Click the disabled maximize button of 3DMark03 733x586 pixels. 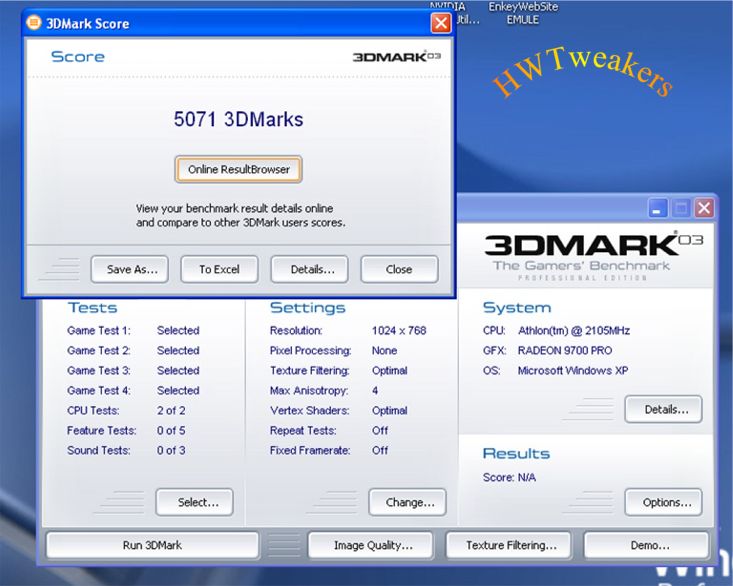point(681,208)
